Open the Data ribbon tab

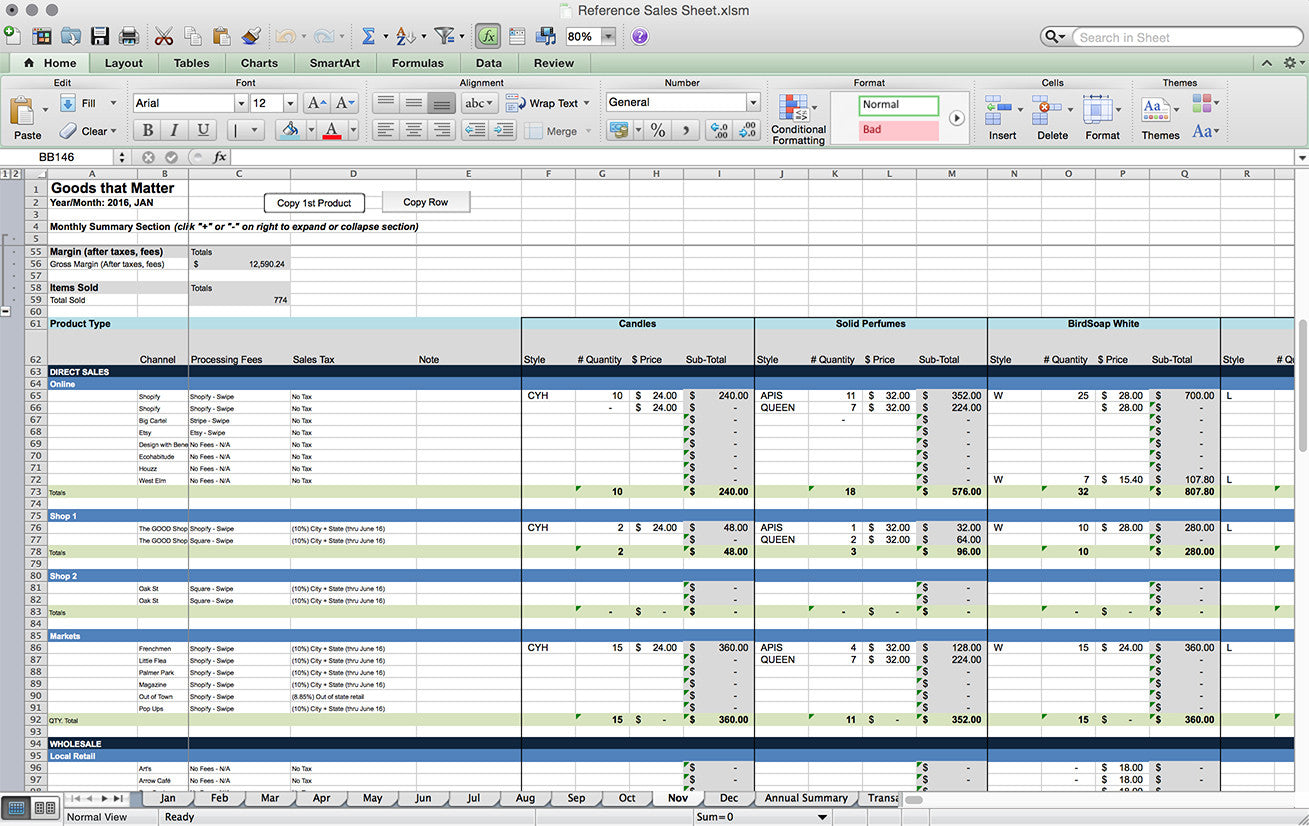pyautogui.click(x=489, y=63)
